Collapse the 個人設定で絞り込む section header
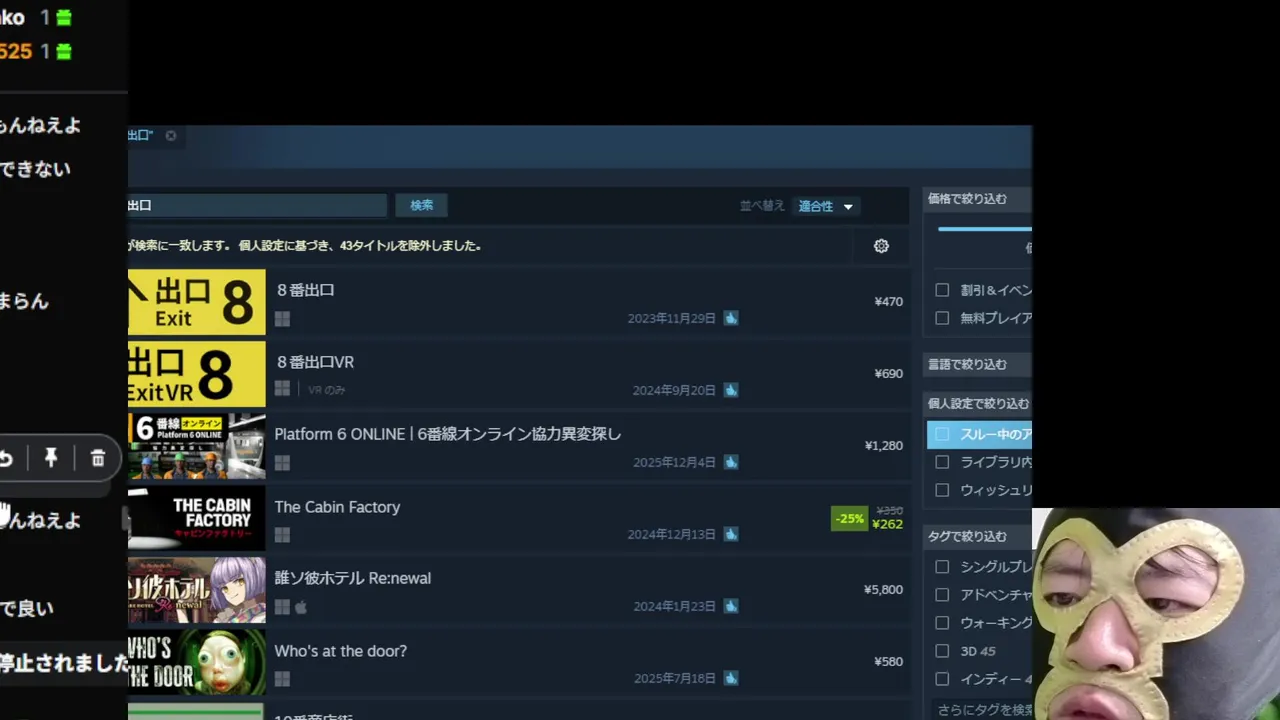Viewport: 1280px width, 720px height. coord(977,403)
